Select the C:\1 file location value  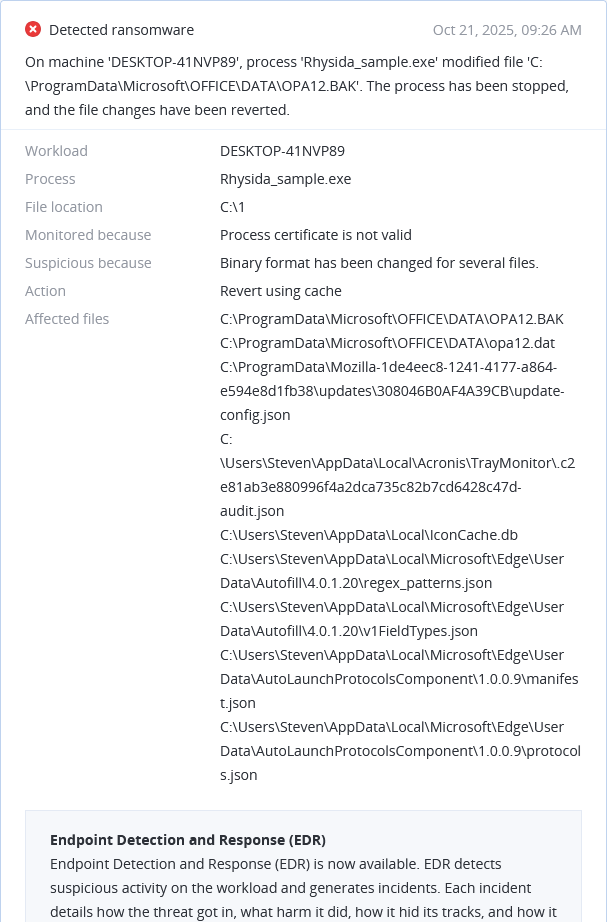[232, 207]
